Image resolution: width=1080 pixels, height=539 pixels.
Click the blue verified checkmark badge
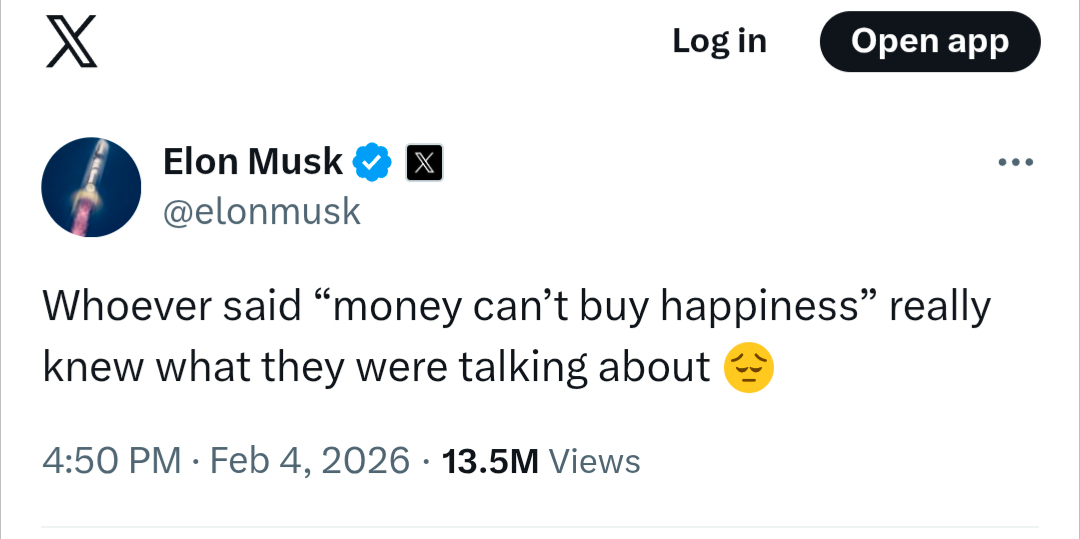click(373, 161)
